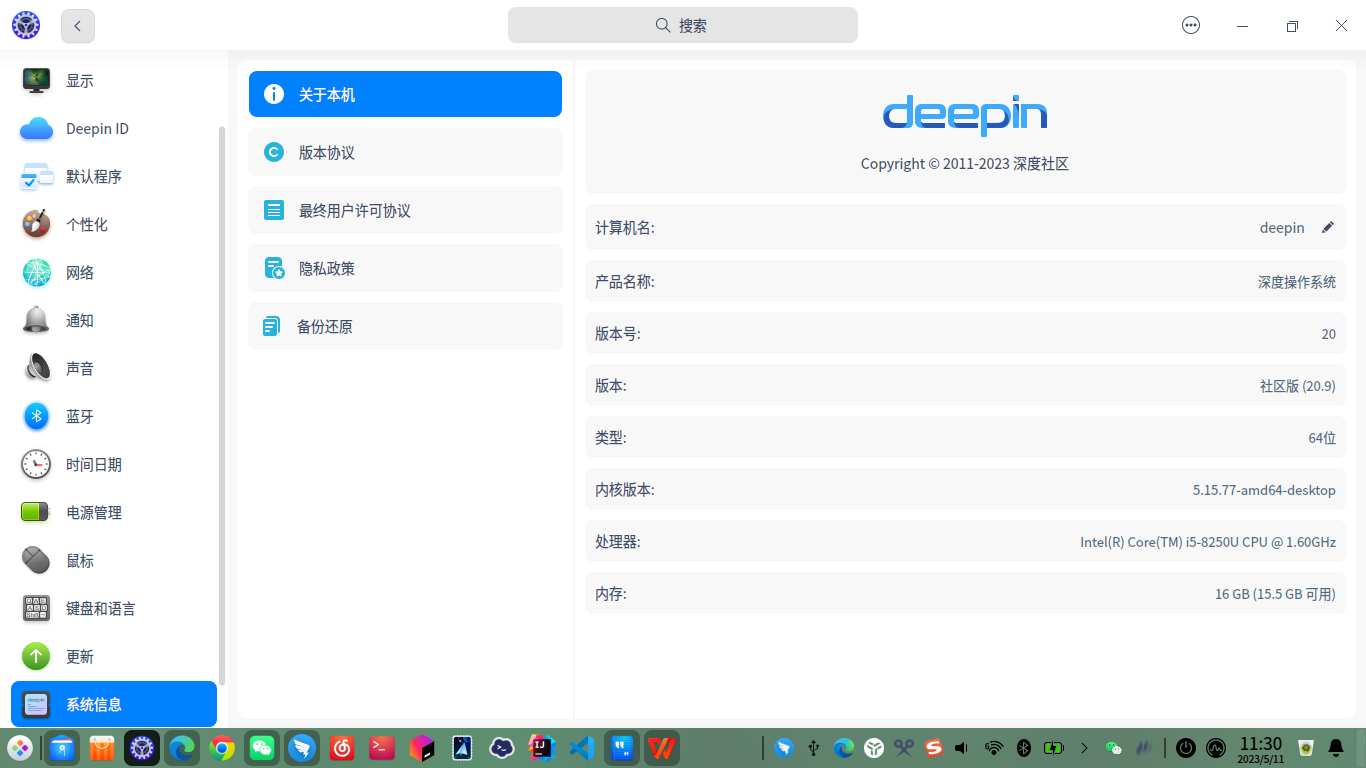
Task: Click the DingTalk system tray icon
Action: 784,747
